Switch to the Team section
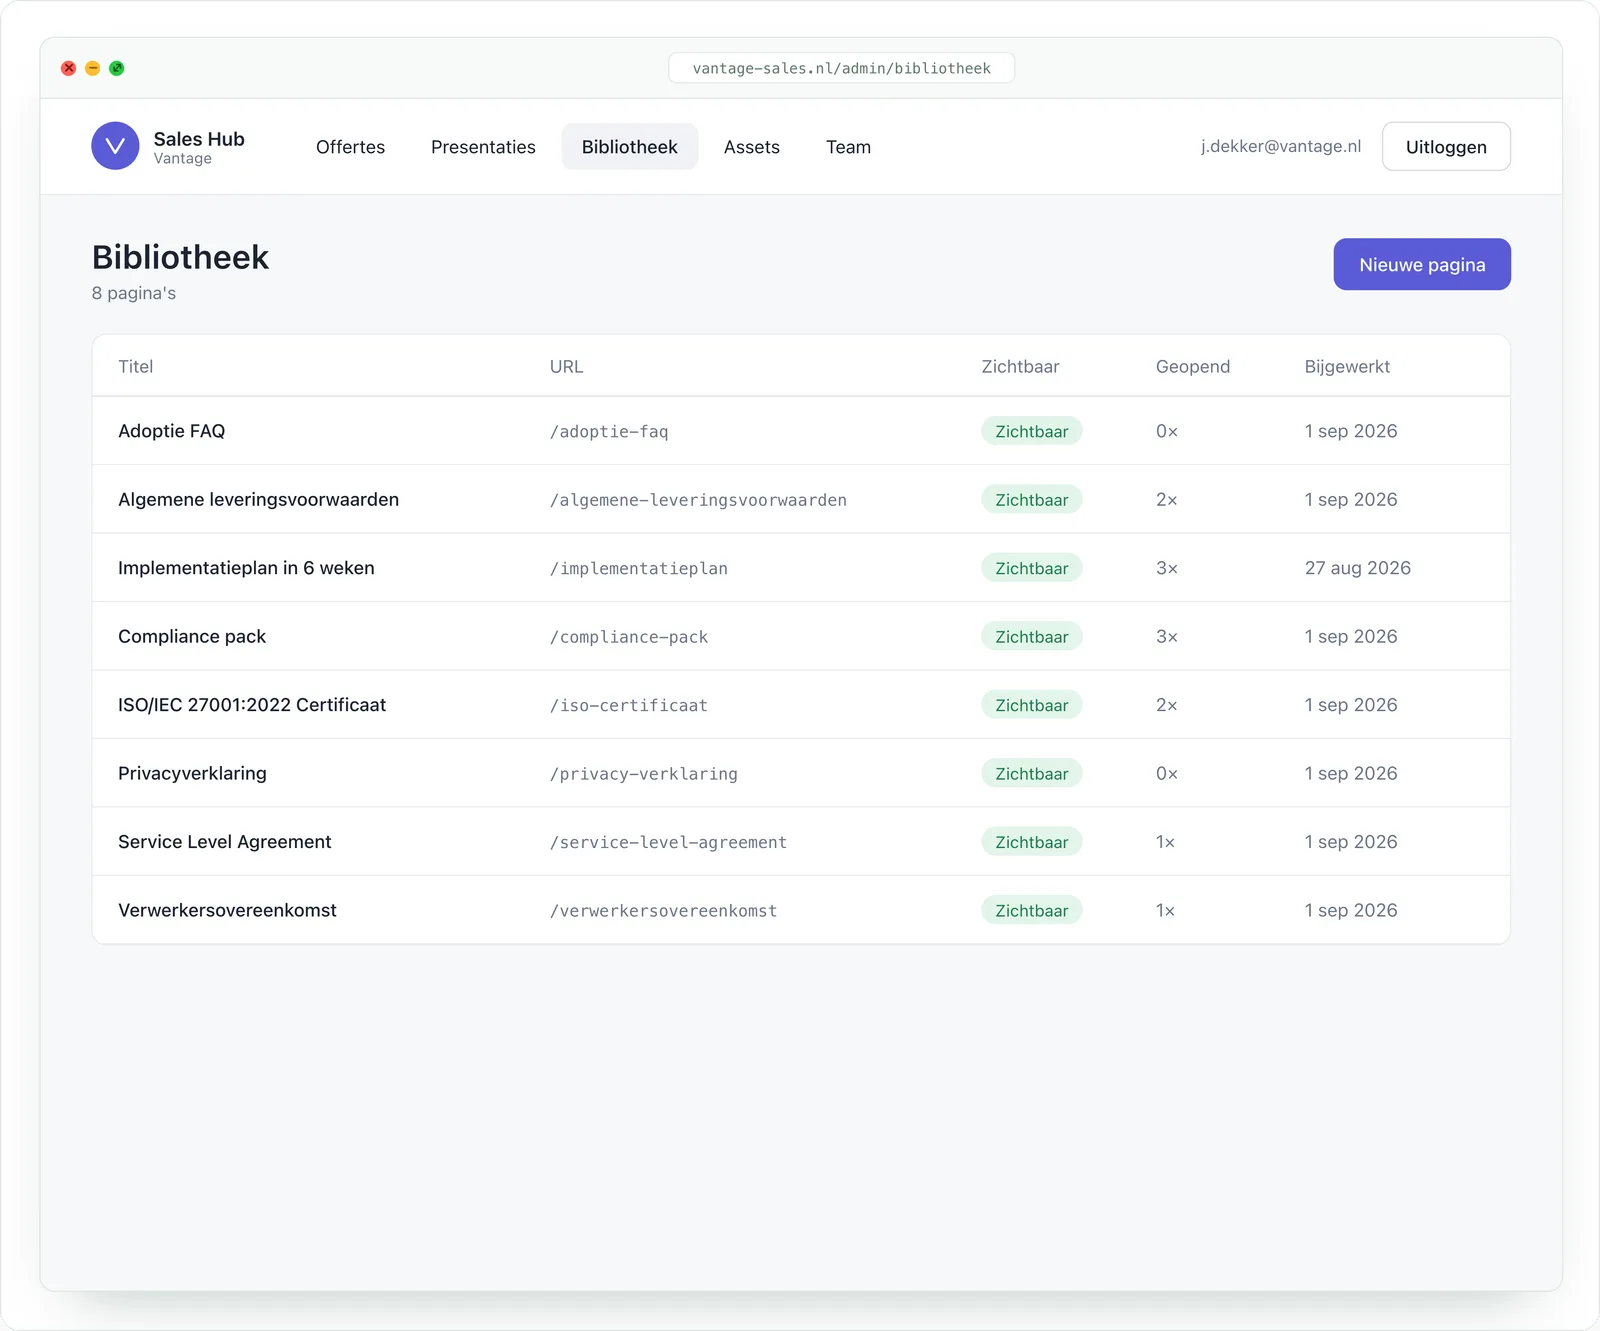Screen dimensions: 1600x1331 point(848,147)
